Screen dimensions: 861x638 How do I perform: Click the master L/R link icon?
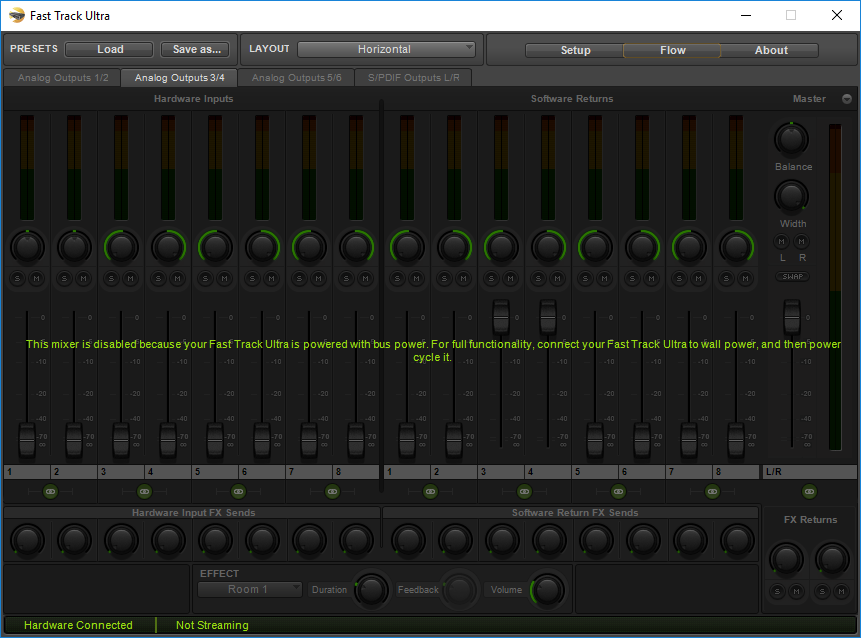(809, 491)
